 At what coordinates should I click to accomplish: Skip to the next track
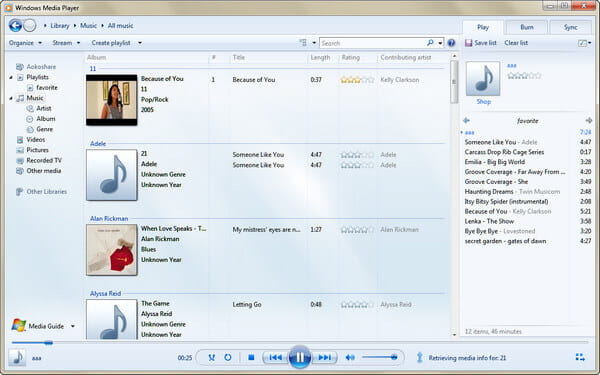(324, 357)
